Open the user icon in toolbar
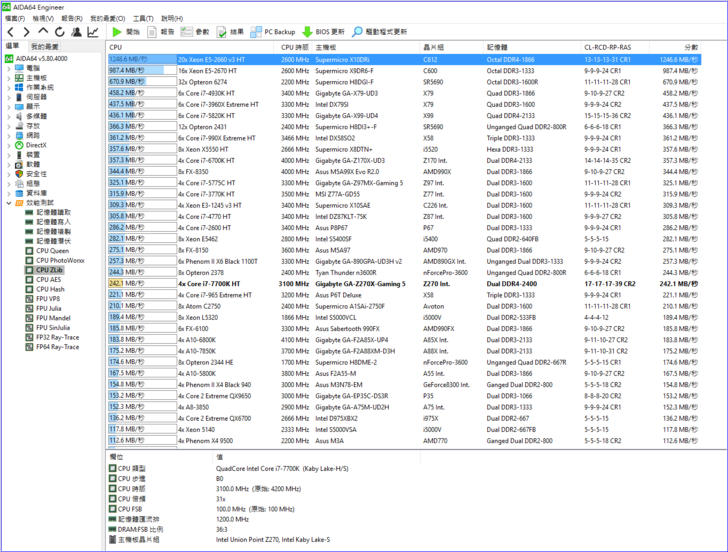This screenshot has width=728, height=552. click(x=76, y=32)
